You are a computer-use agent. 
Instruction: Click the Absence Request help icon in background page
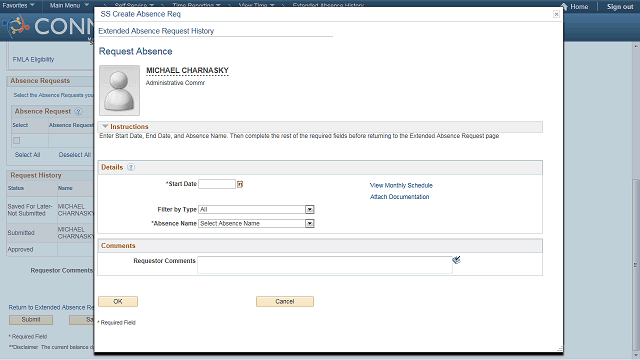click(x=78, y=111)
